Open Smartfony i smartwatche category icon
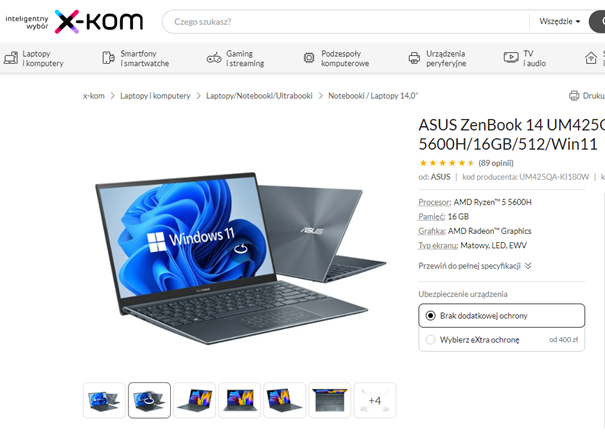605x434 pixels. [108, 58]
